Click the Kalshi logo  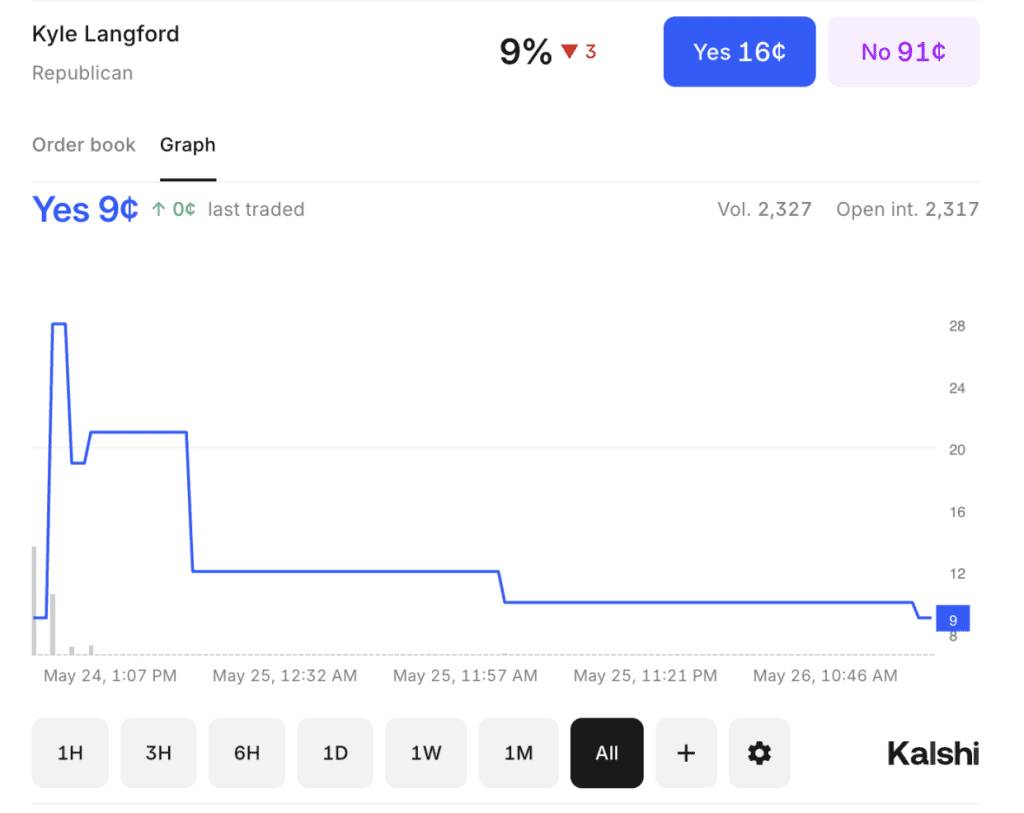(933, 753)
